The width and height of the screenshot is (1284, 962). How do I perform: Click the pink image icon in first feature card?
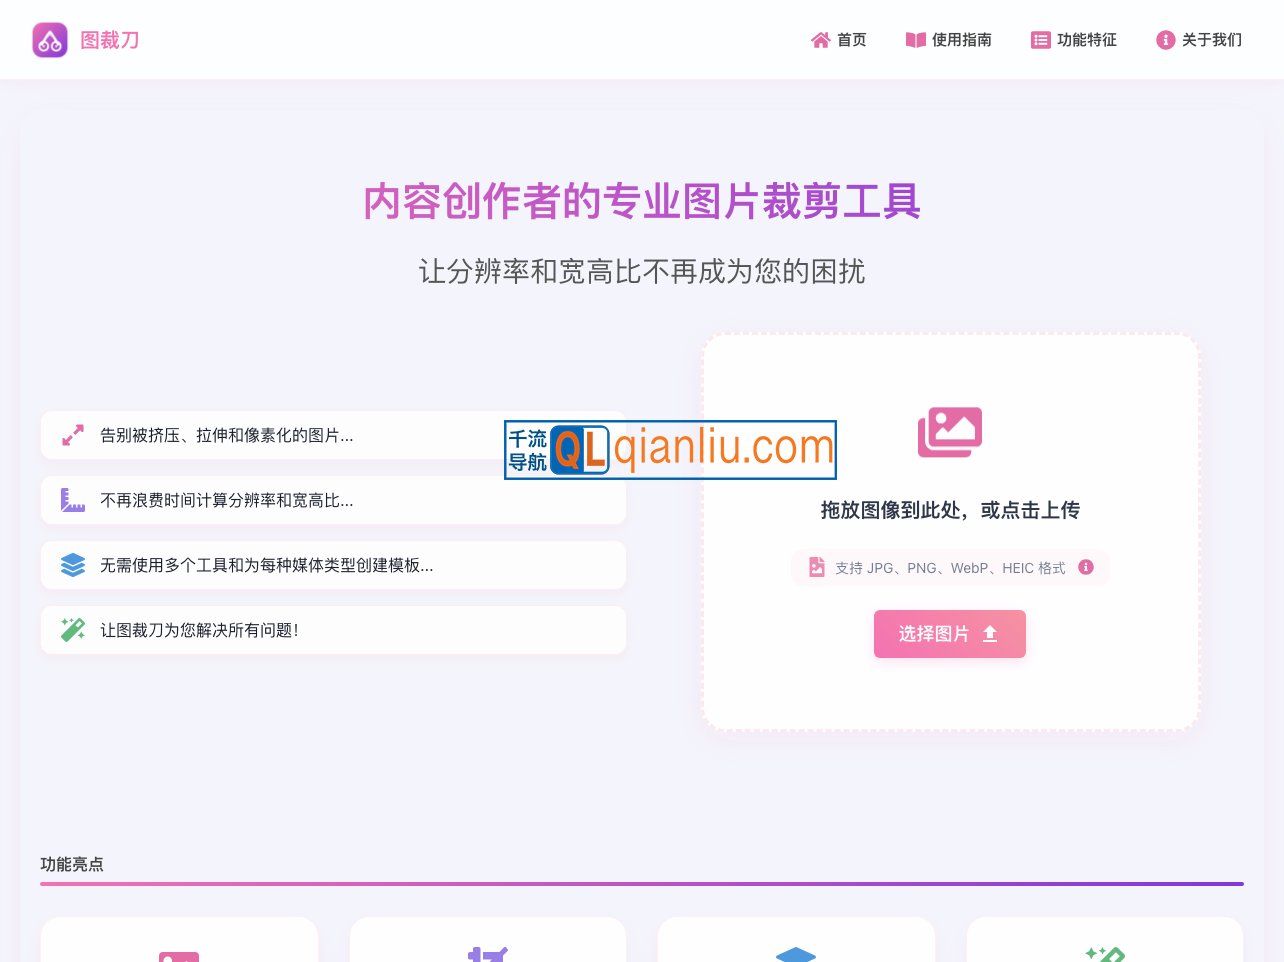(179, 957)
